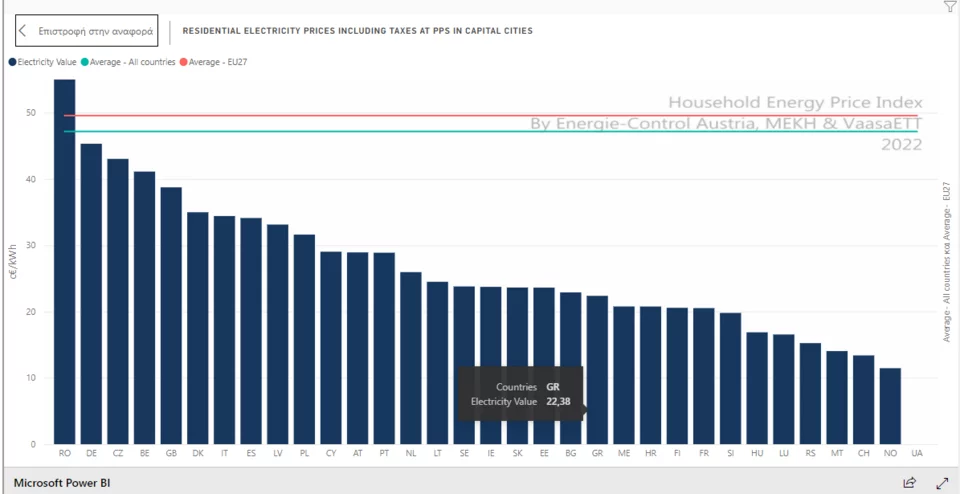The width and height of the screenshot is (960, 494).
Task: Select the Electricity Value legend marker
Action: [12, 62]
